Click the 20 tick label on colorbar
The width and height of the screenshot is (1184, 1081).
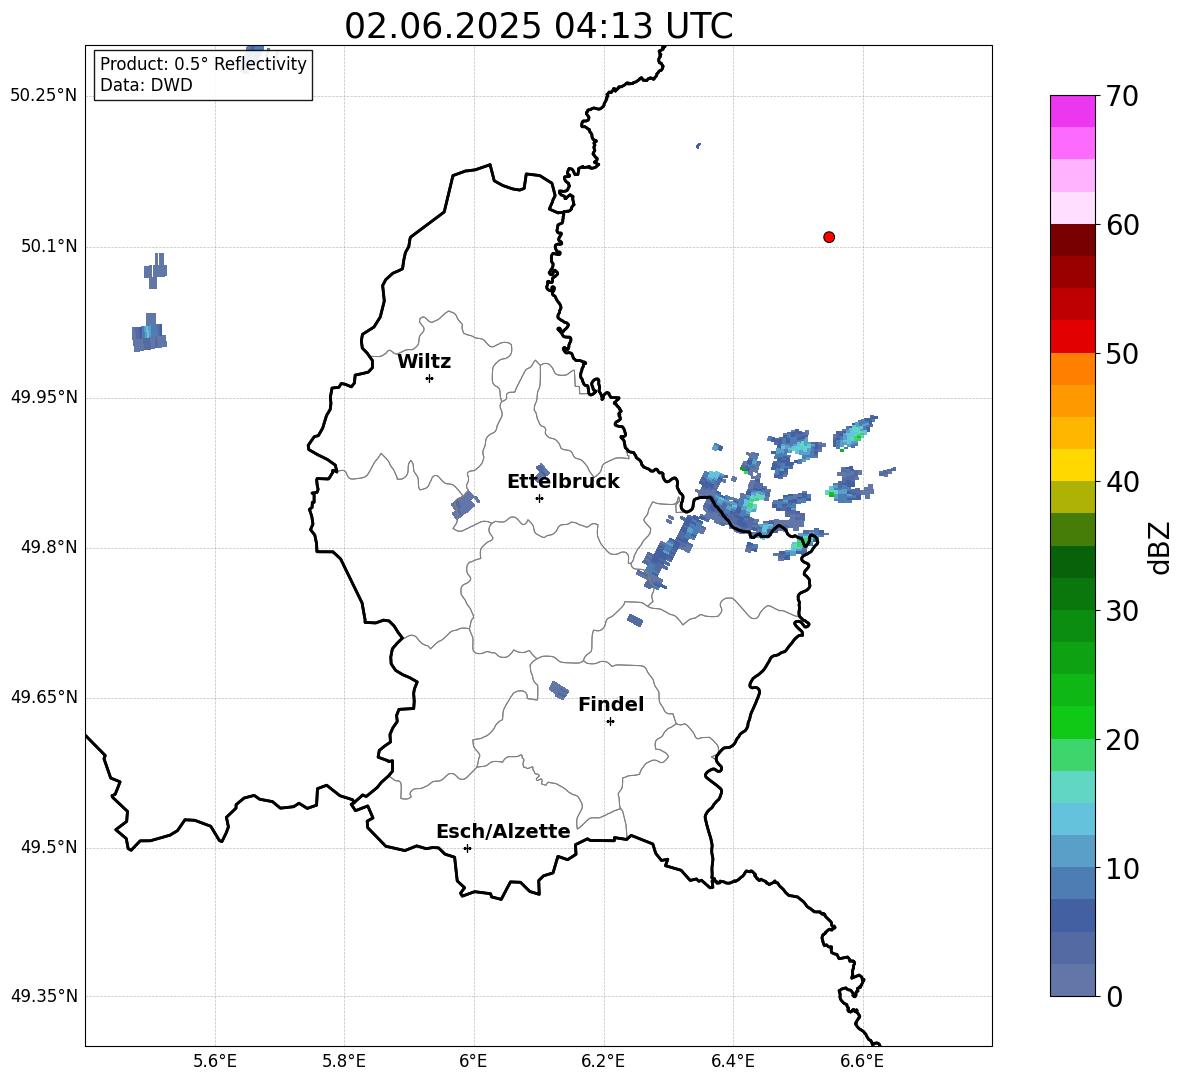pos(1121,739)
